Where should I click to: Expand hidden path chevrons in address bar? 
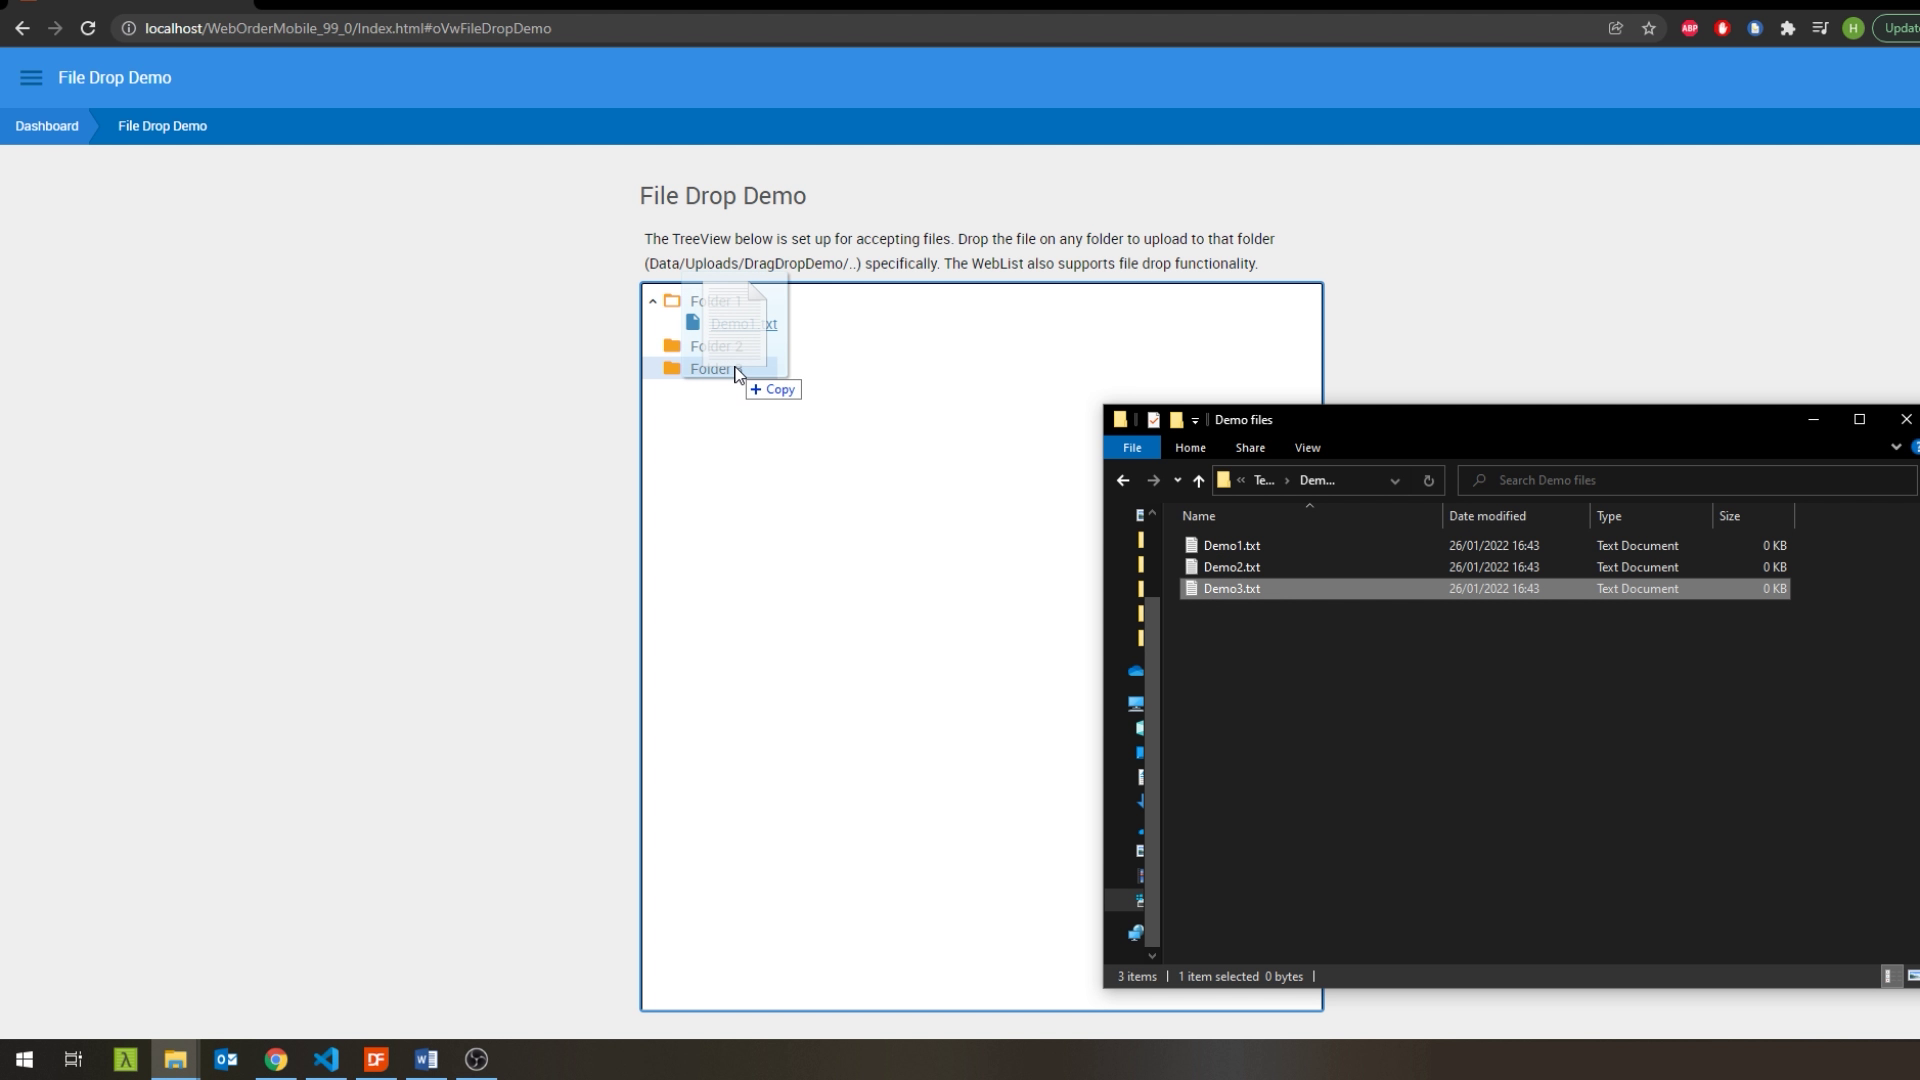[1241, 481]
